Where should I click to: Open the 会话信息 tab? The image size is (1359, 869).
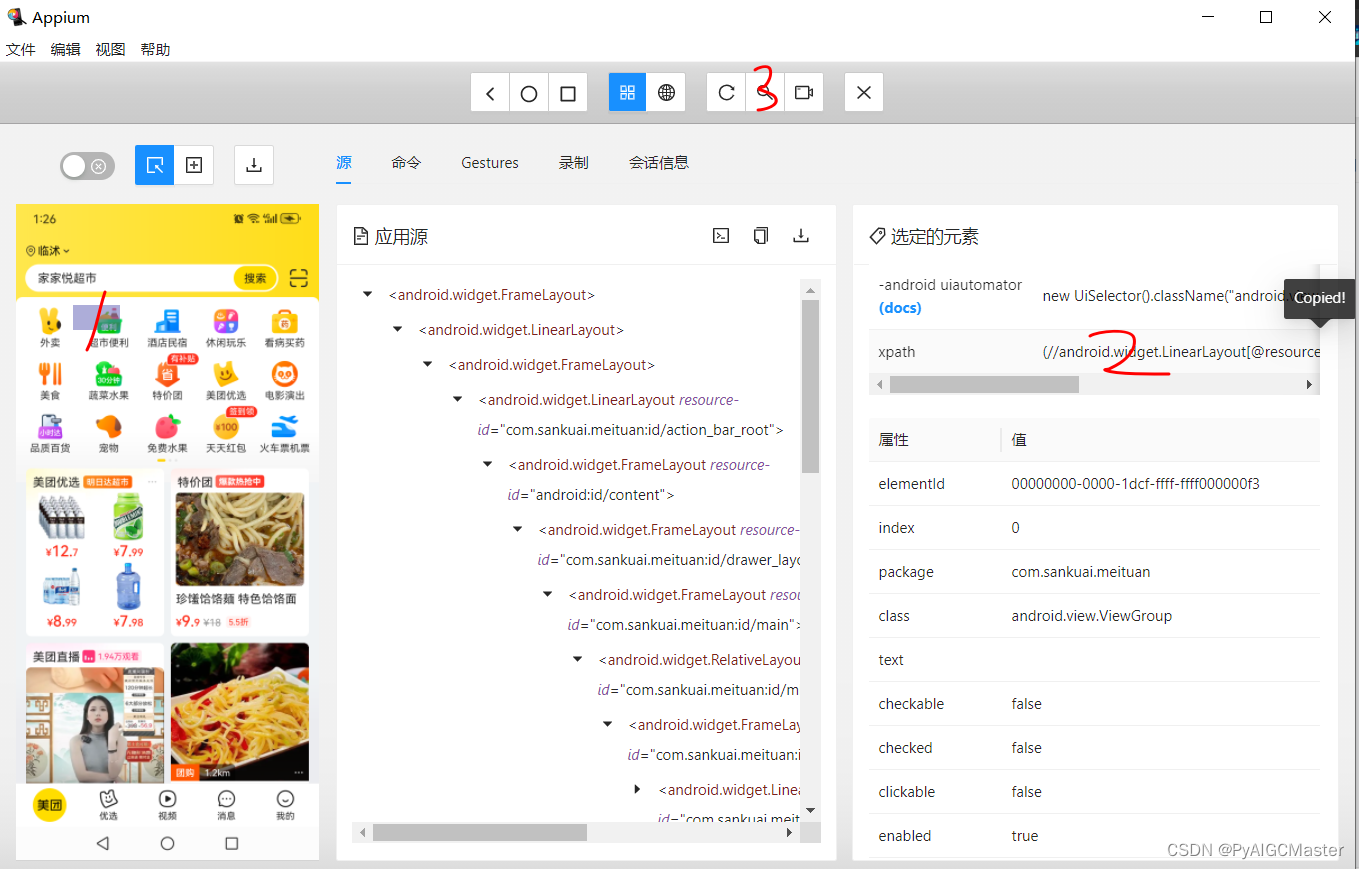pyautogui.click(x=658, y=162)
